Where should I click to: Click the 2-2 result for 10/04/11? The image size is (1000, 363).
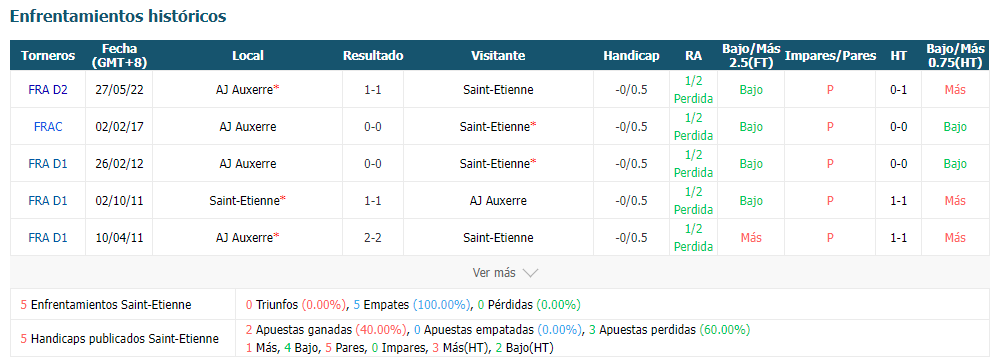point(373,238)
